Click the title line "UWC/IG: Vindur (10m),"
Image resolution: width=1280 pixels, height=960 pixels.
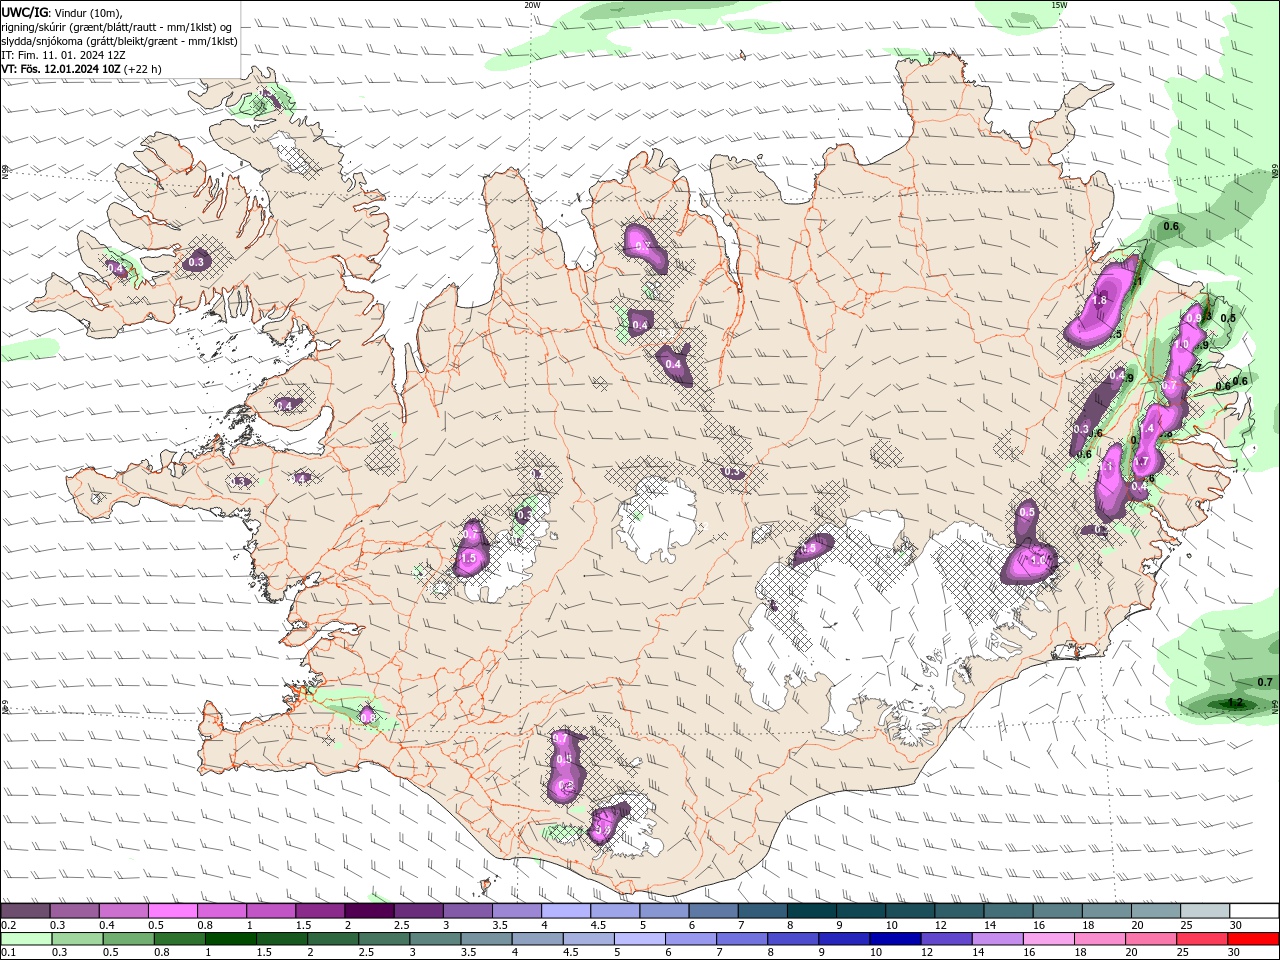click(x=62, y=12)
